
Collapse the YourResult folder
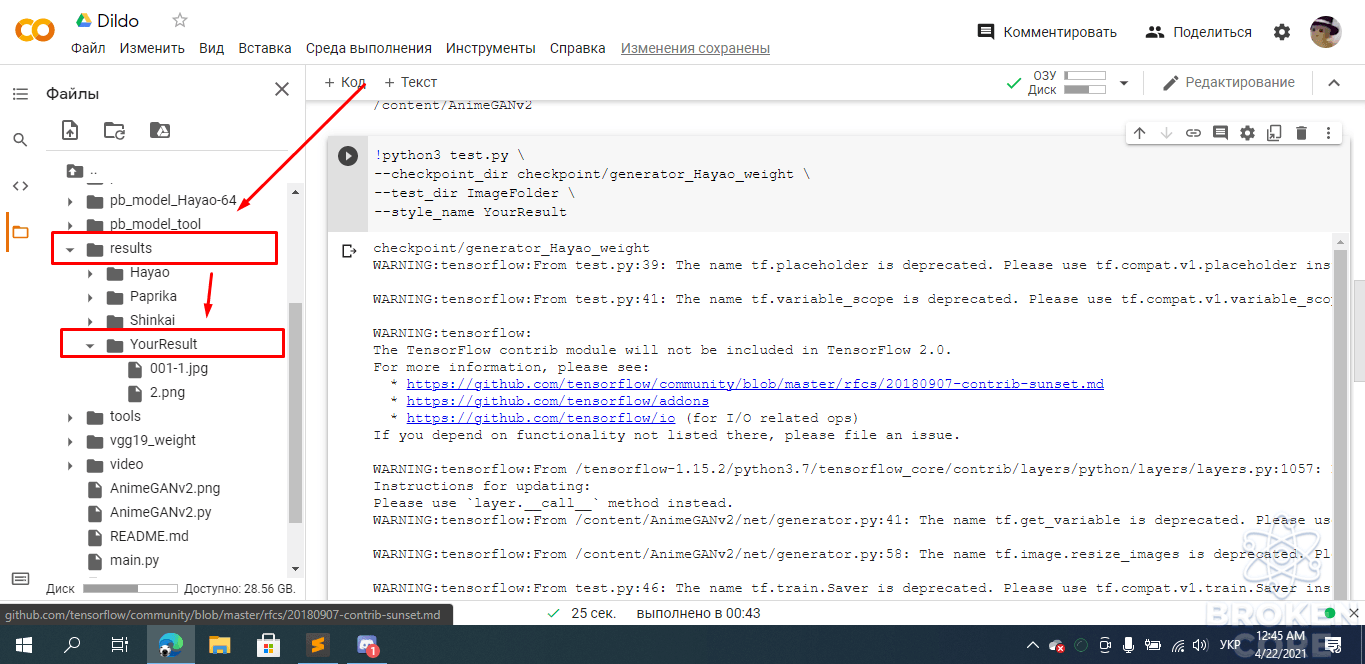coord(89,345)
